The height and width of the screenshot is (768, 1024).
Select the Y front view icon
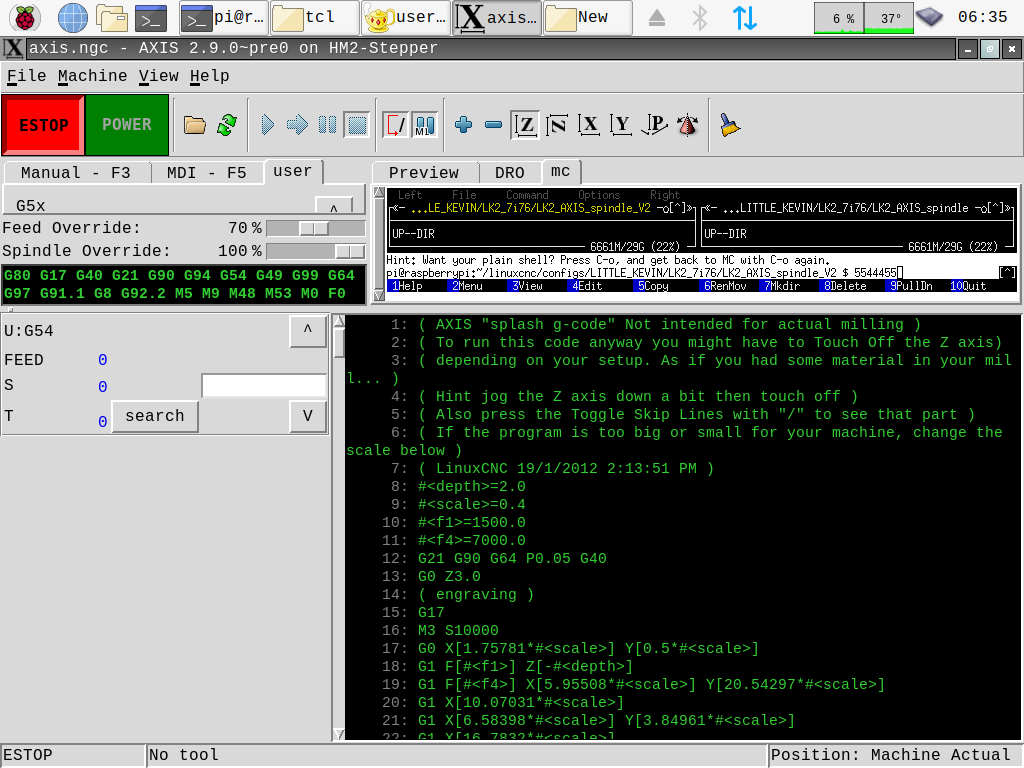621,125
